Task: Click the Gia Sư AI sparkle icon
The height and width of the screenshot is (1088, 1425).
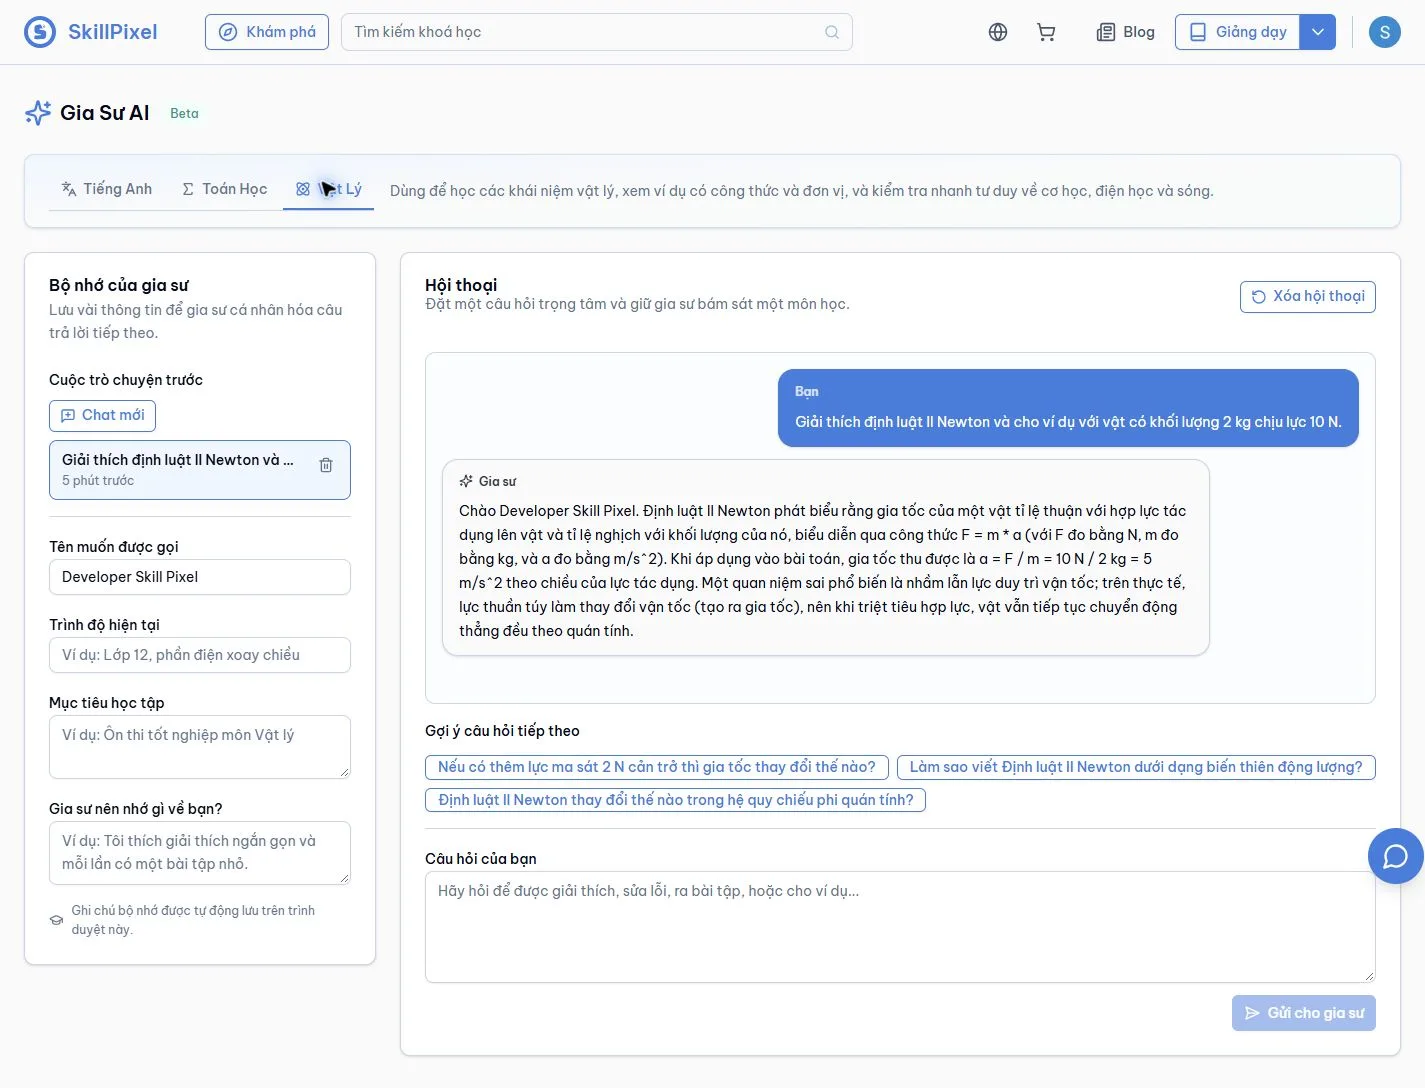Action: coord(38,113)
